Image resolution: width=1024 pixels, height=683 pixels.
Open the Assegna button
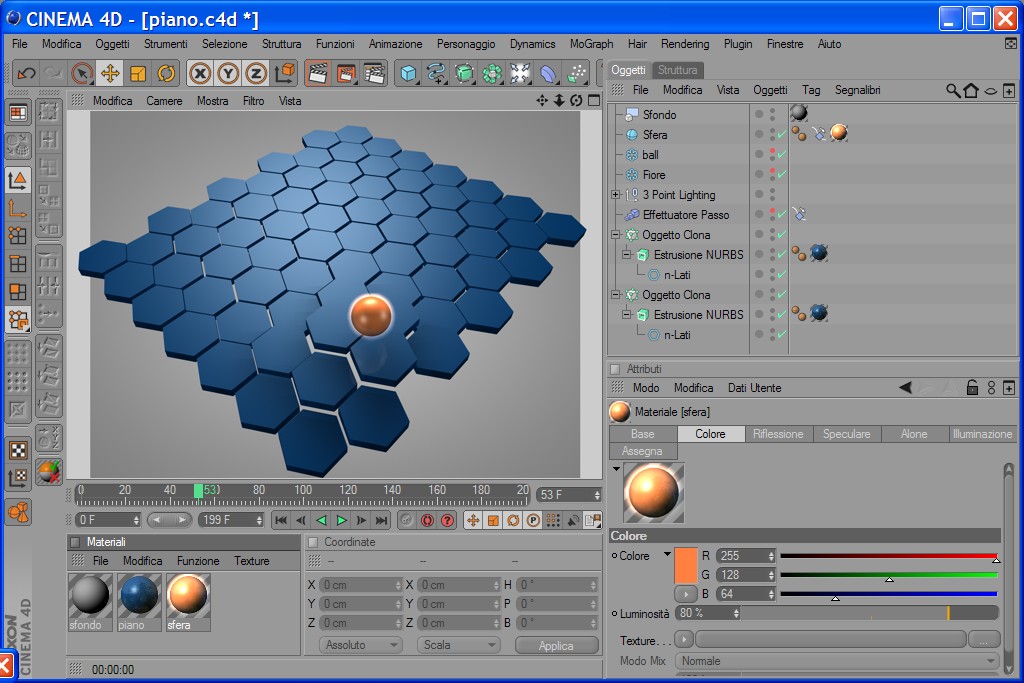pos(643,451)
